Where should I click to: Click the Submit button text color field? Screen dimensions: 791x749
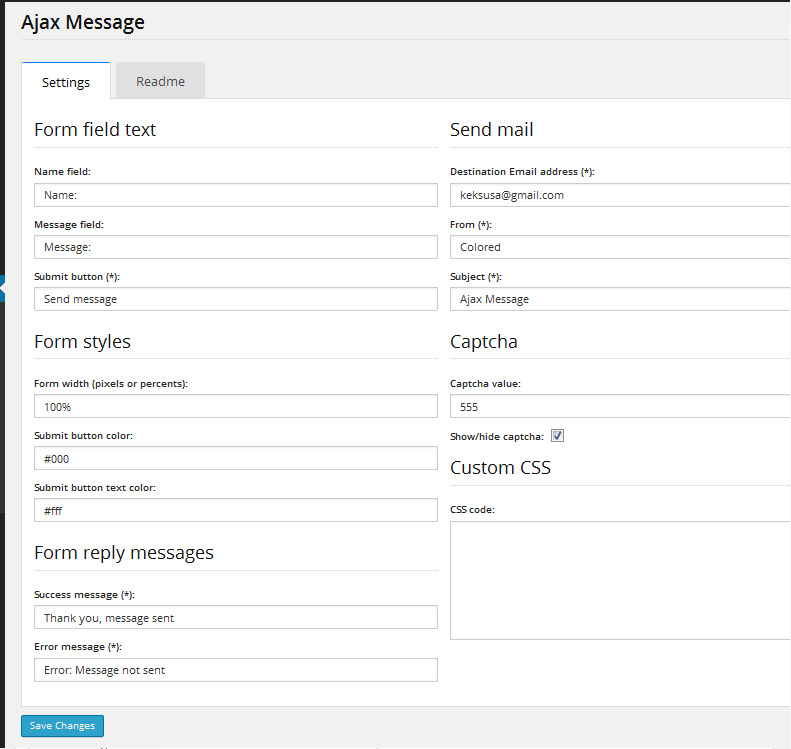(x=236, y=511)
